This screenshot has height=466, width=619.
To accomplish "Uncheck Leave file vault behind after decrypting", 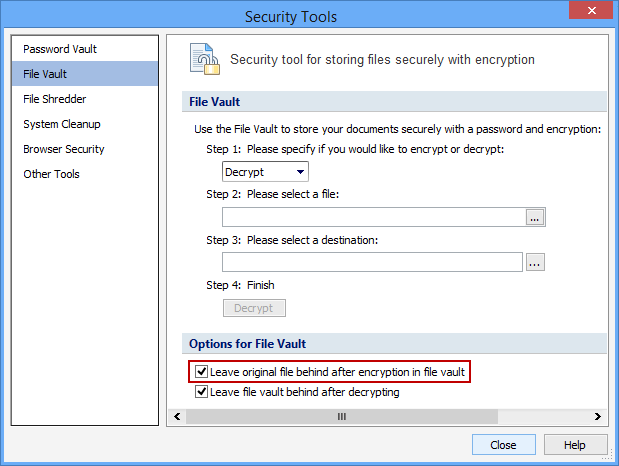I will pyautogui.click(x=201, y=392).
